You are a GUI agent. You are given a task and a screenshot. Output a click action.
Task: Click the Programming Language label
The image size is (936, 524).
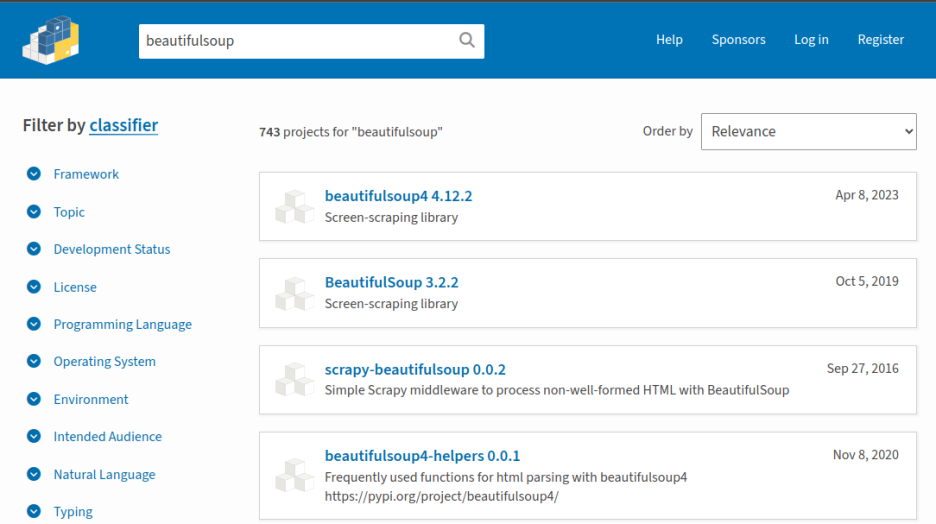click(x=122, y=325)
